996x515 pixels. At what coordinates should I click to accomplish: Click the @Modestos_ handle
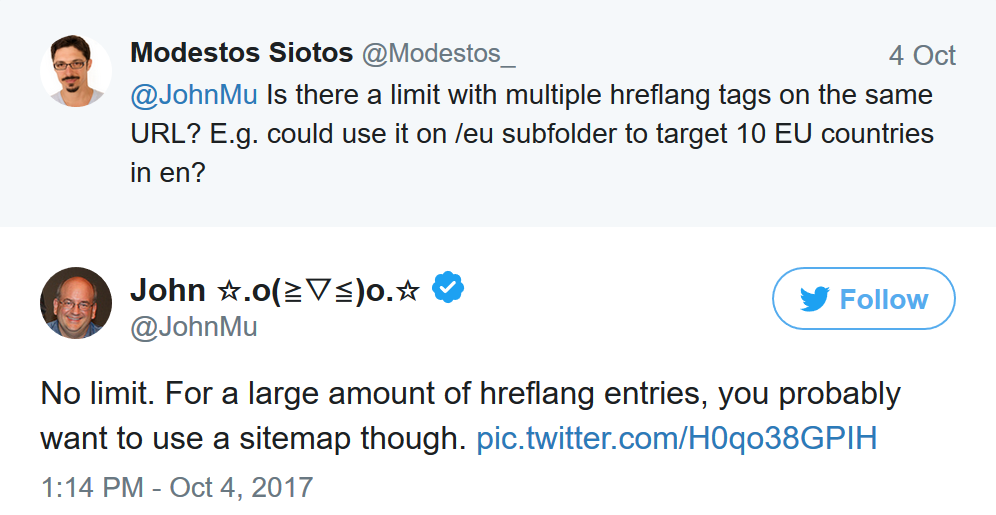click(438, 55)
